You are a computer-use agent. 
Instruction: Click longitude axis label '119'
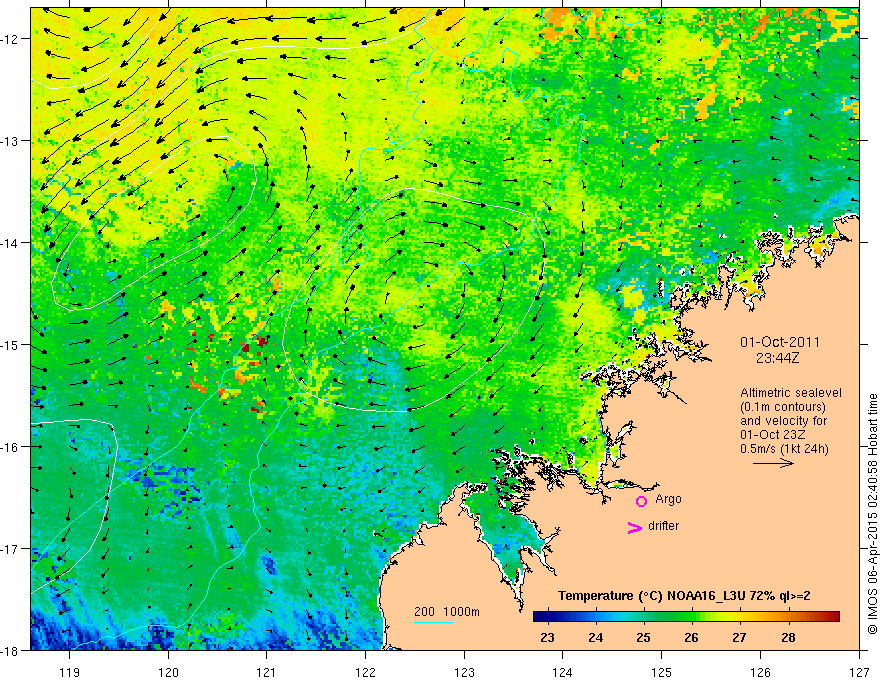[x=70, y=672]
